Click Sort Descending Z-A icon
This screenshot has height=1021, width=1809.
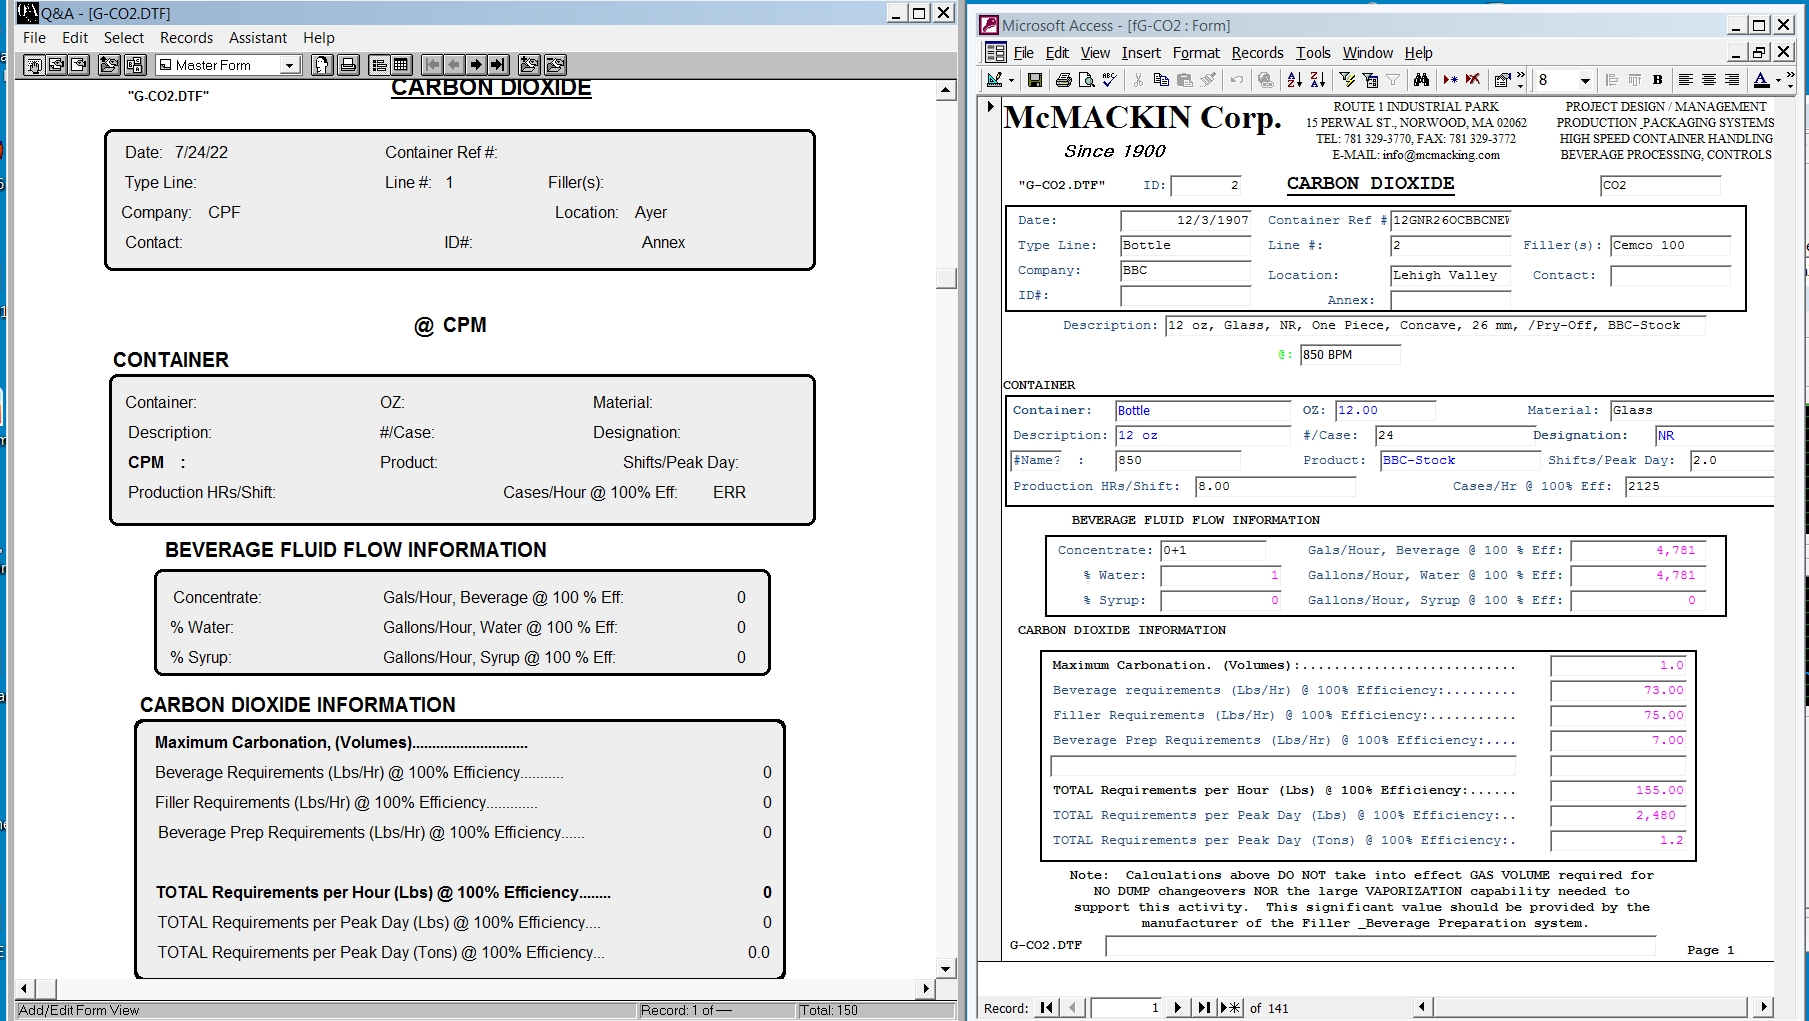tap(1318, 80)
